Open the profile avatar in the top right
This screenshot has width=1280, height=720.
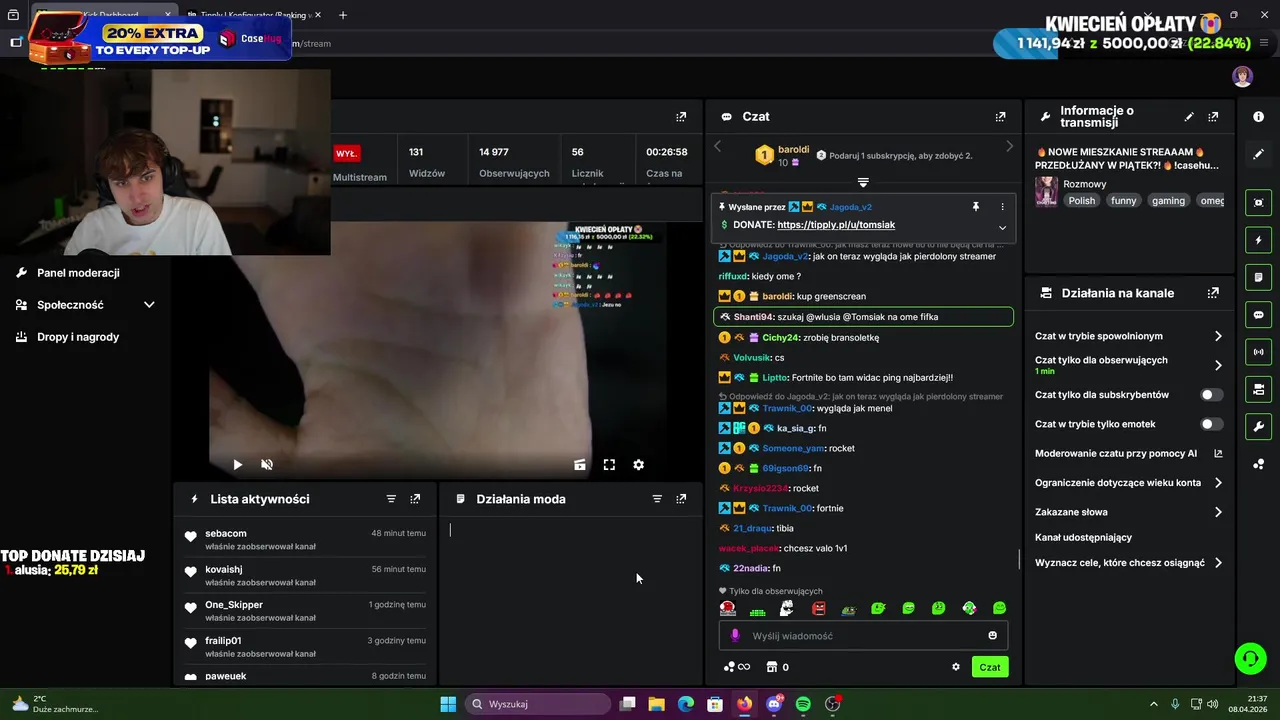(1242, 77)
